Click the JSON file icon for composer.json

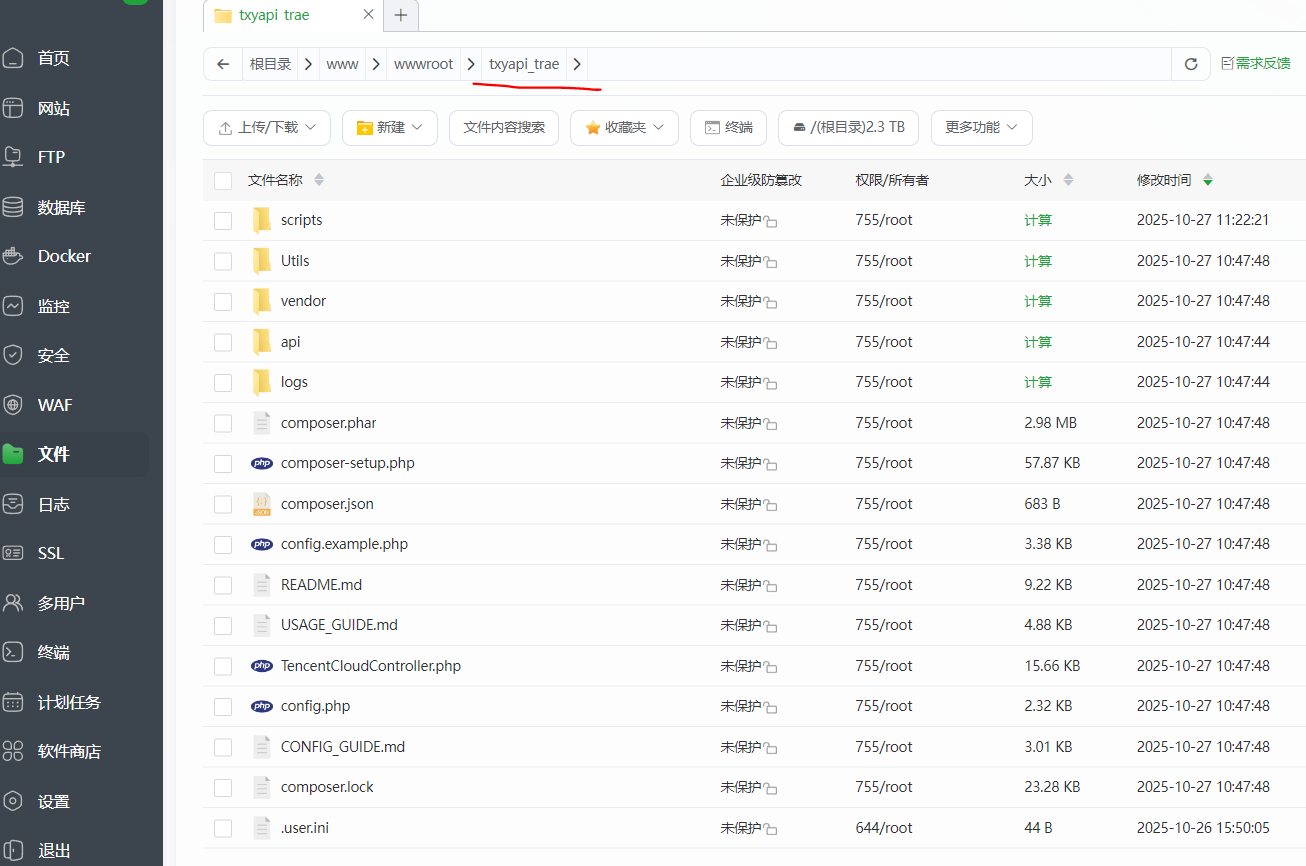pyautogui.click(x=262, y=504)
